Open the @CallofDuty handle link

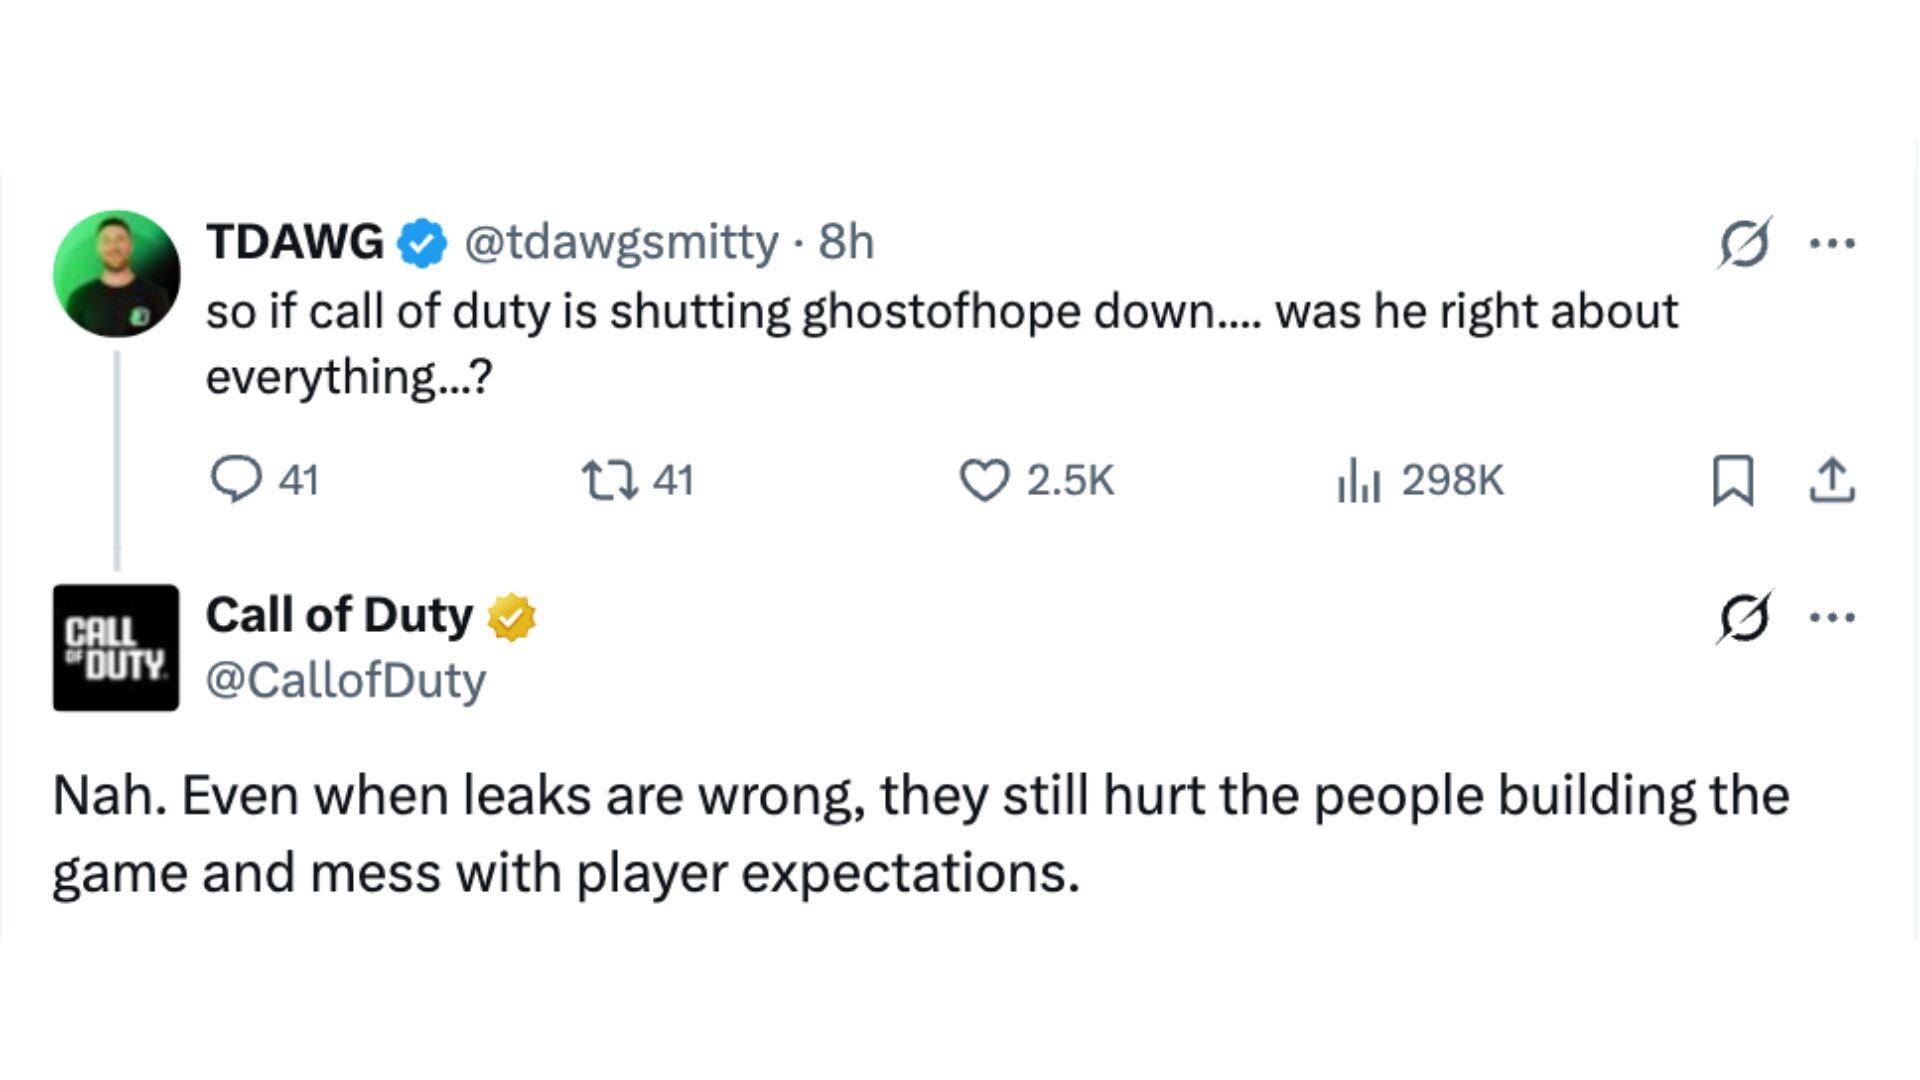coord(346,681)
